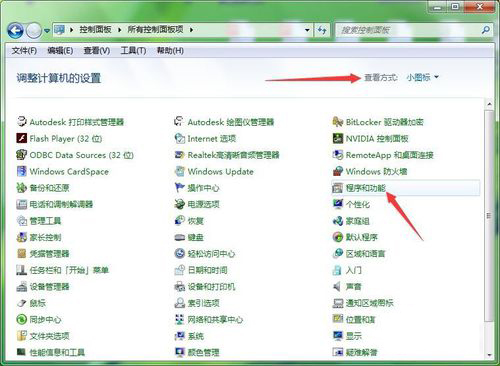Refresh the Control Panel view

tap(322, 30)
